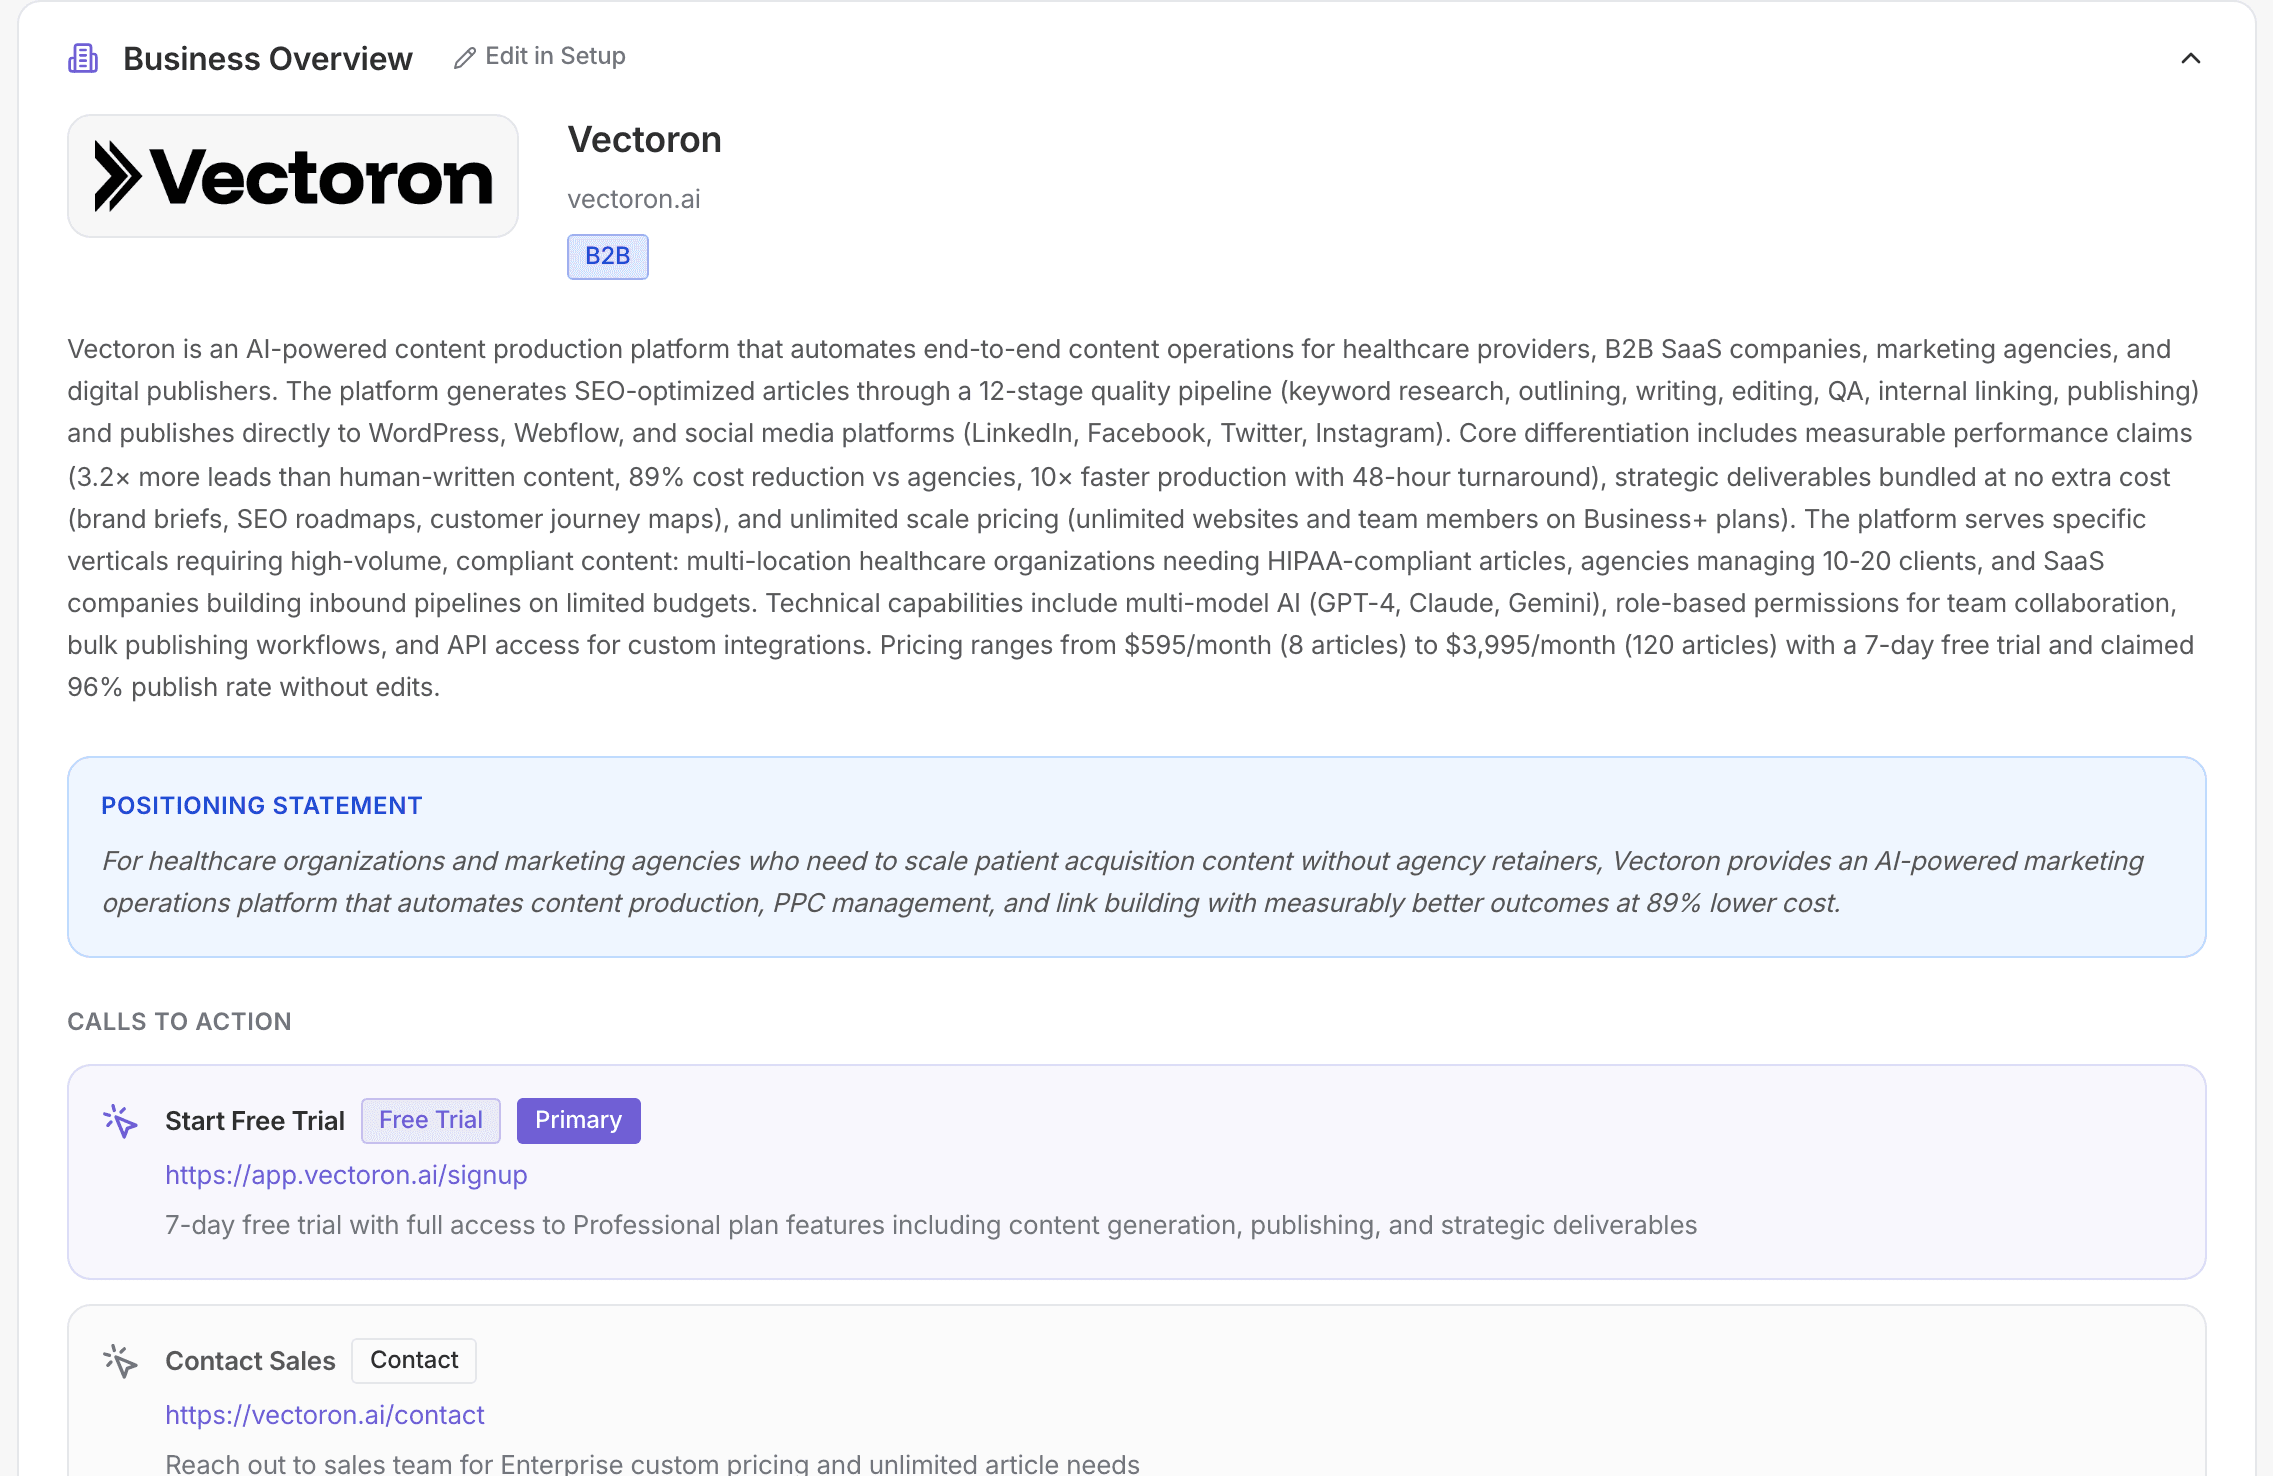Click the vectoron.ai domain text

click(x=634, y=199)
